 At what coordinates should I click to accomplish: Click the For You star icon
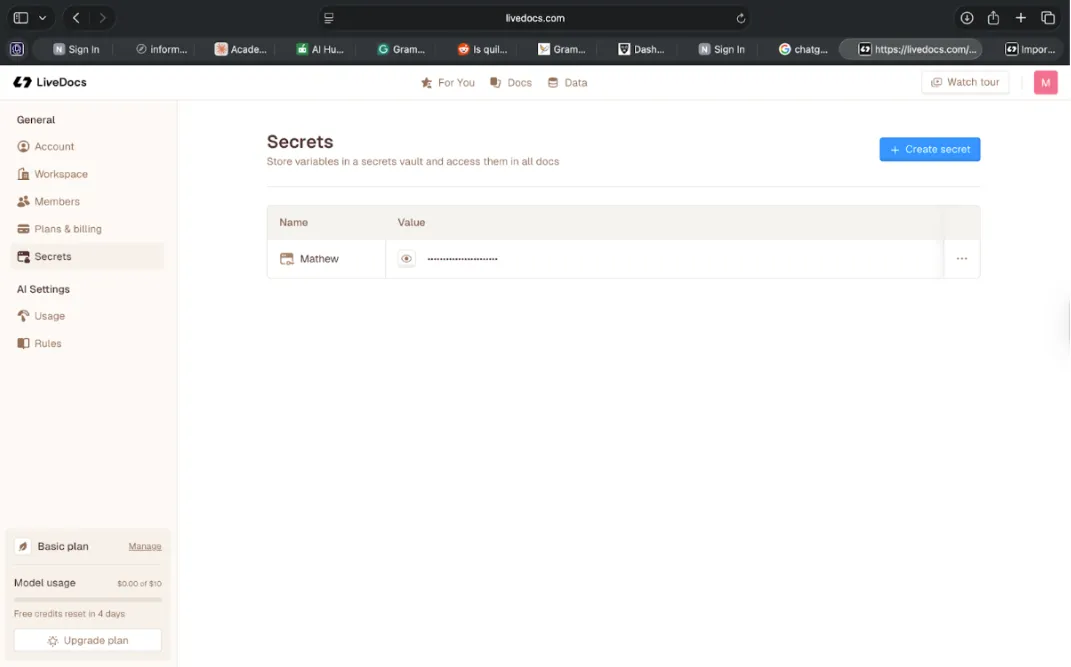[427, 83]
